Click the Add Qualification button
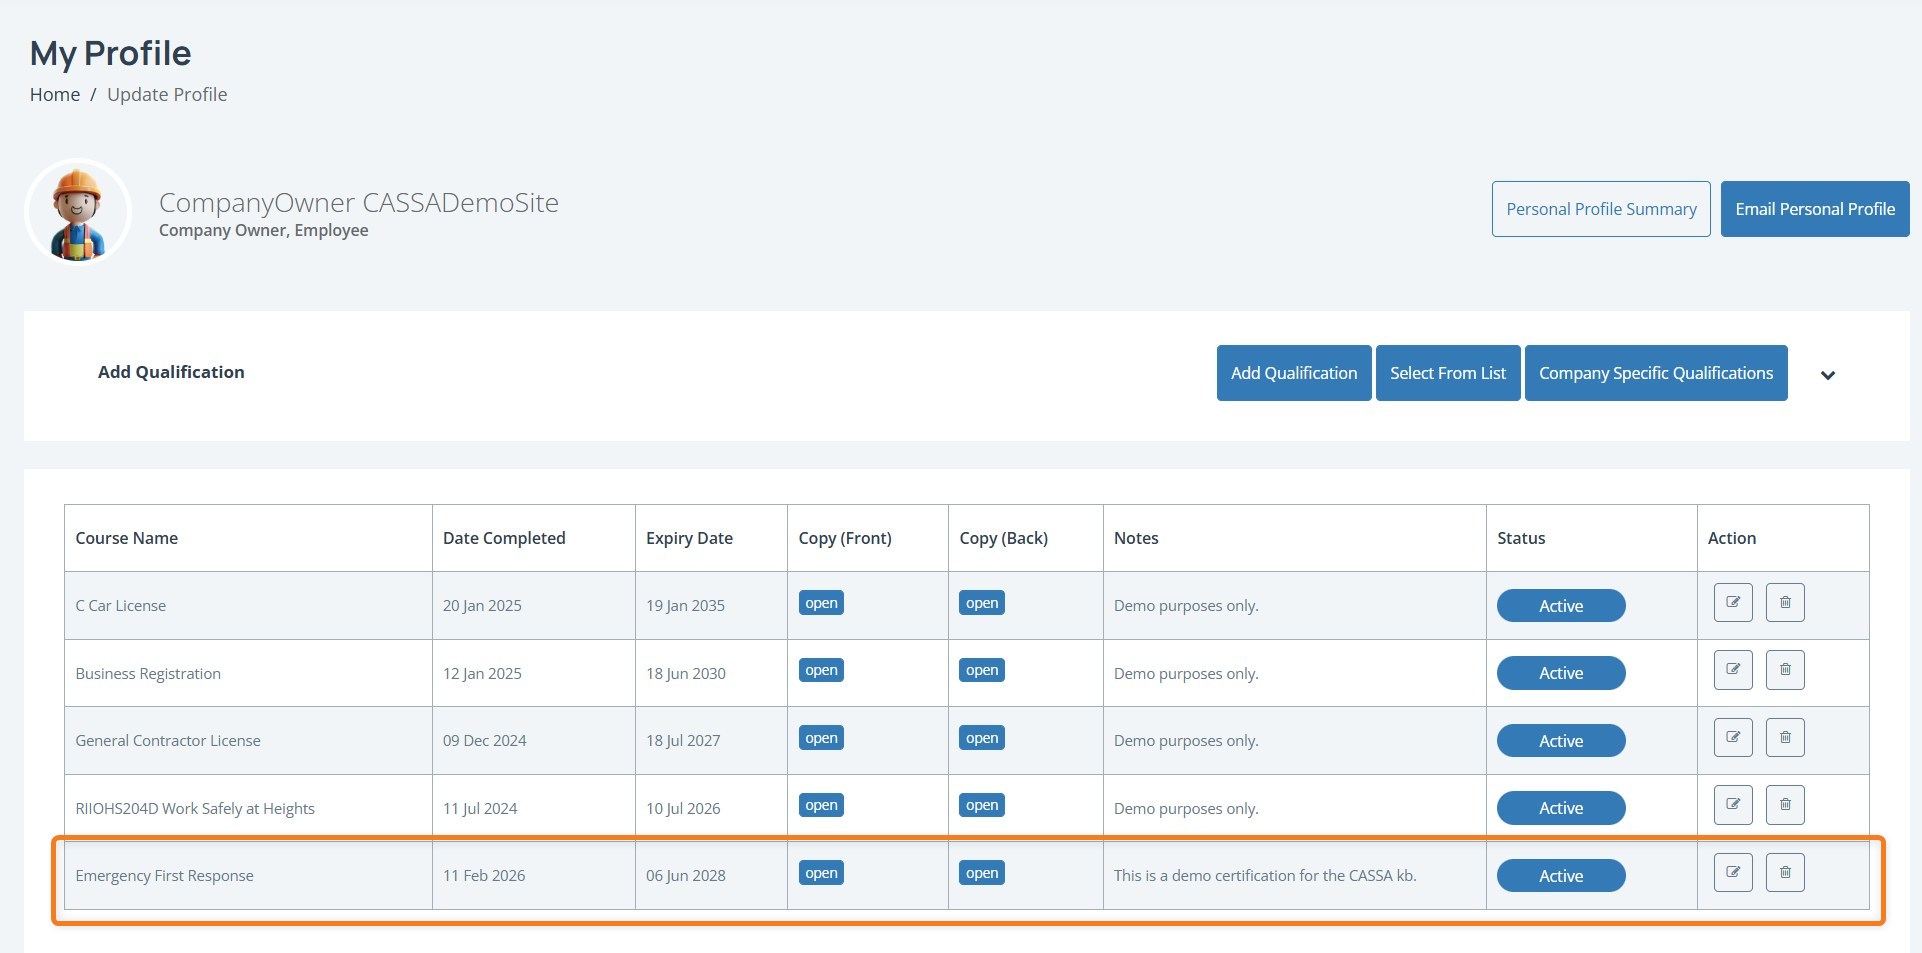 (x=1293, y=373)
